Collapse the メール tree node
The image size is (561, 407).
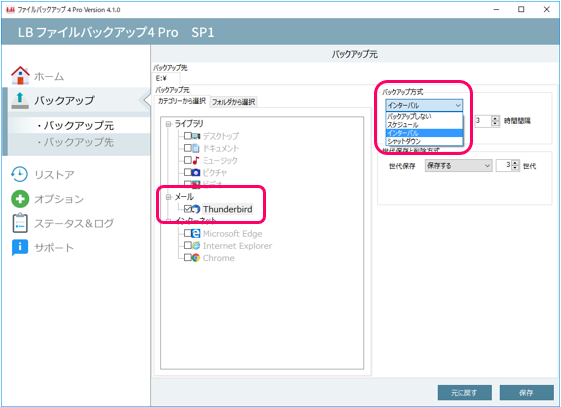coord(168,197)
